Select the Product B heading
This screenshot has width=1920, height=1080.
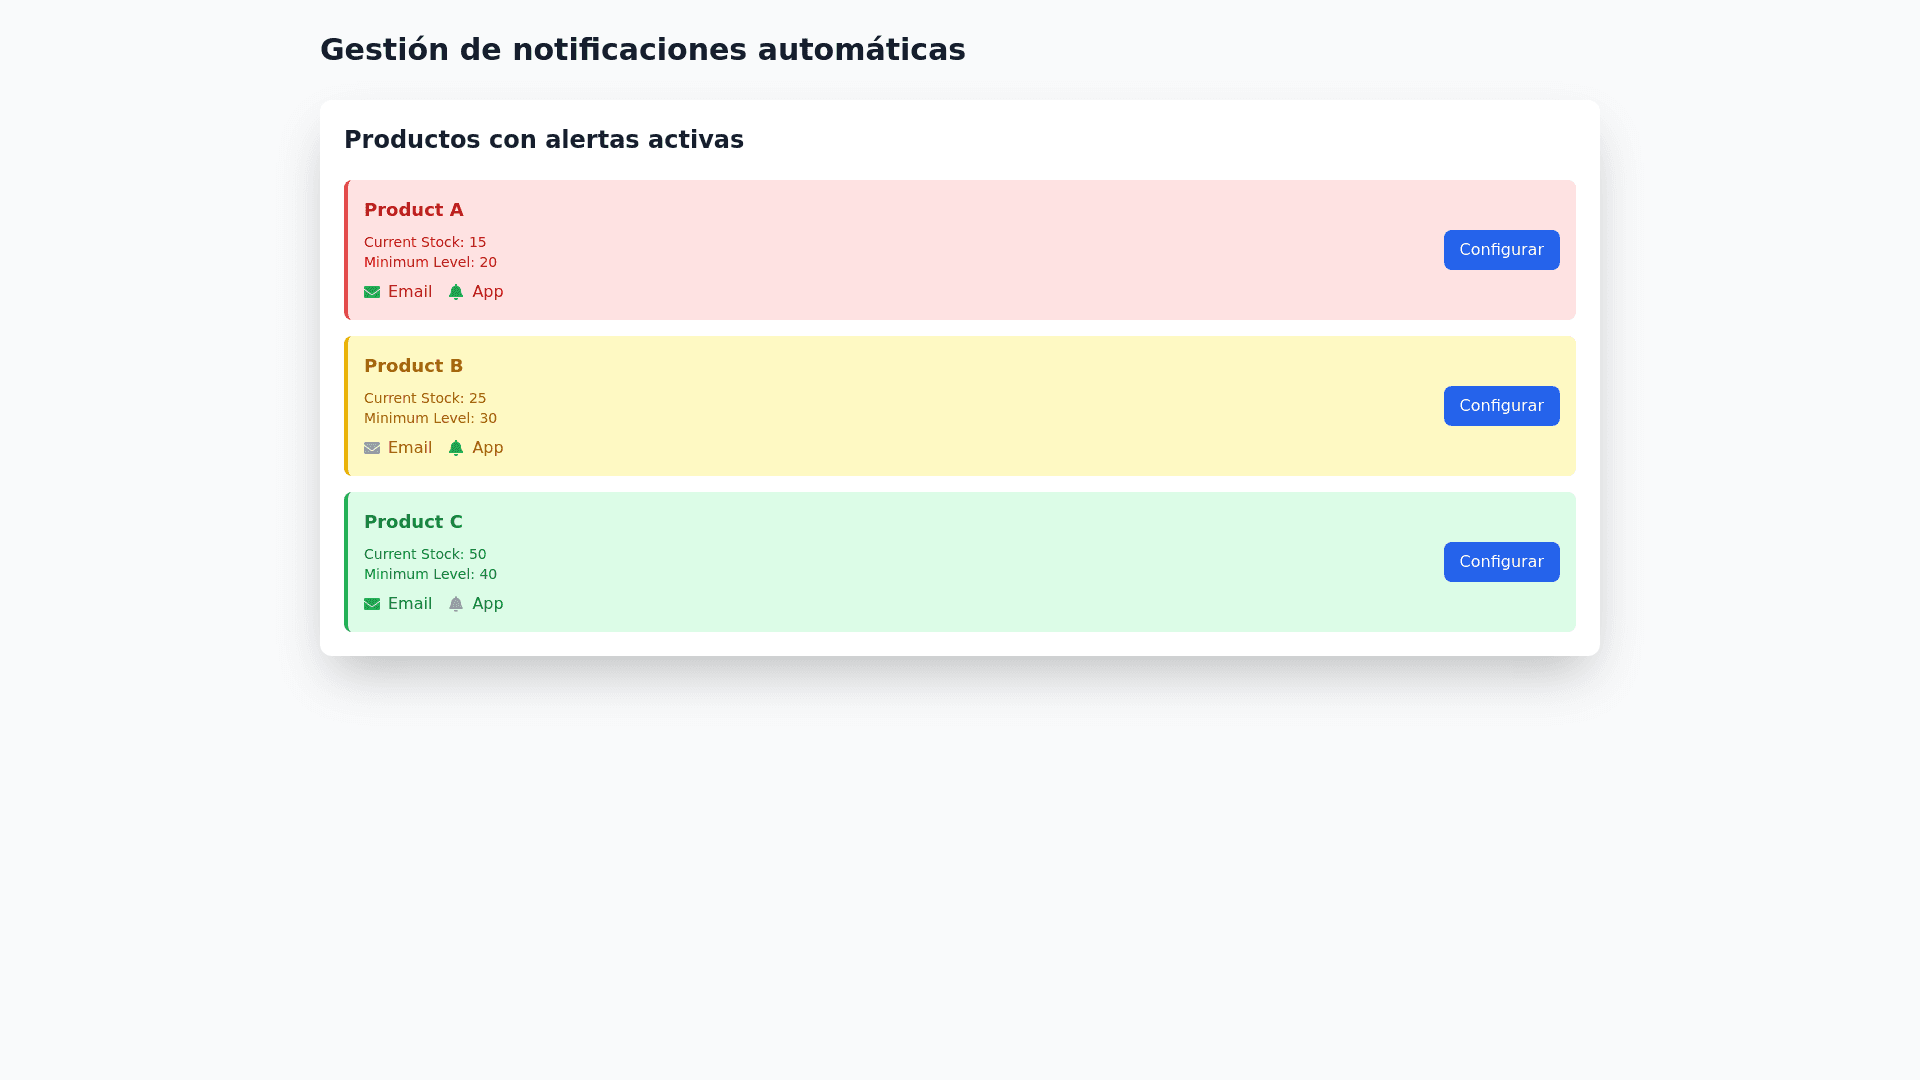(413, 366)
